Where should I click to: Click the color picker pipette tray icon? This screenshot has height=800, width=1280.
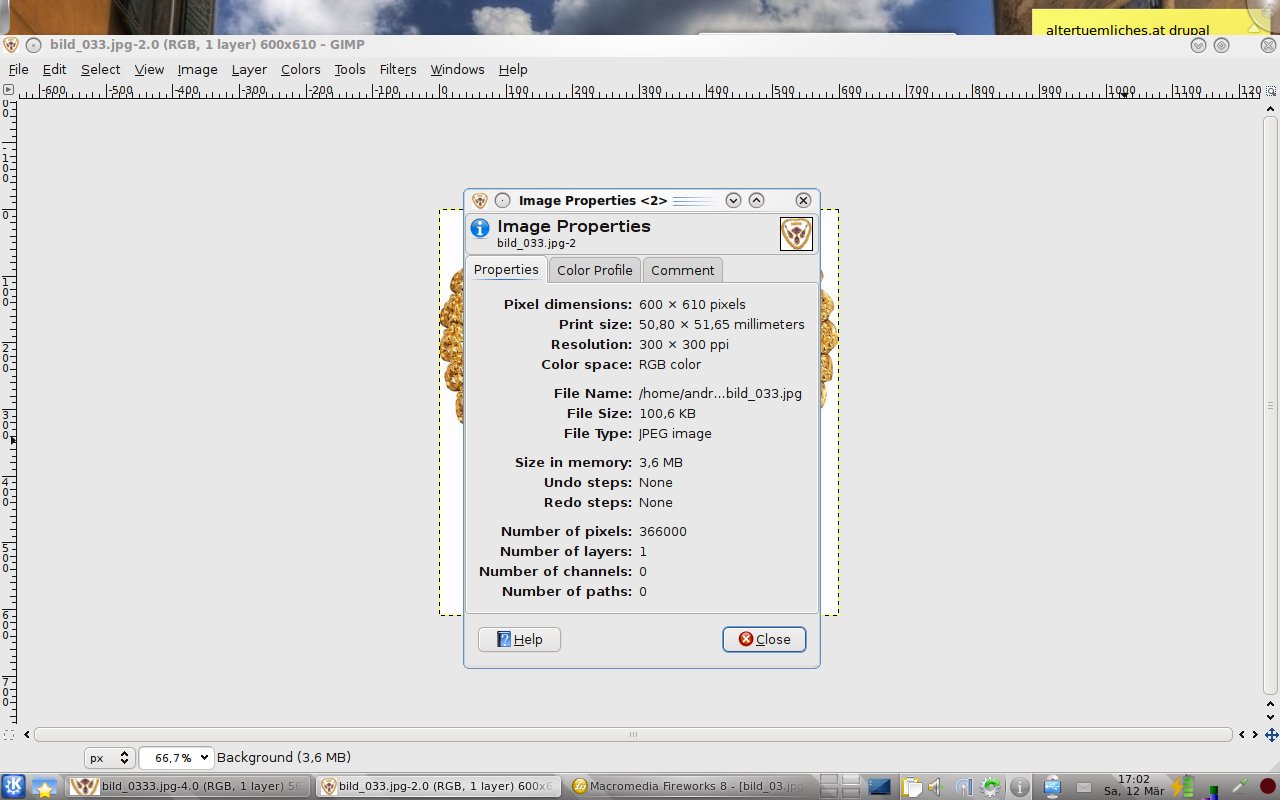click(1239, 786)
